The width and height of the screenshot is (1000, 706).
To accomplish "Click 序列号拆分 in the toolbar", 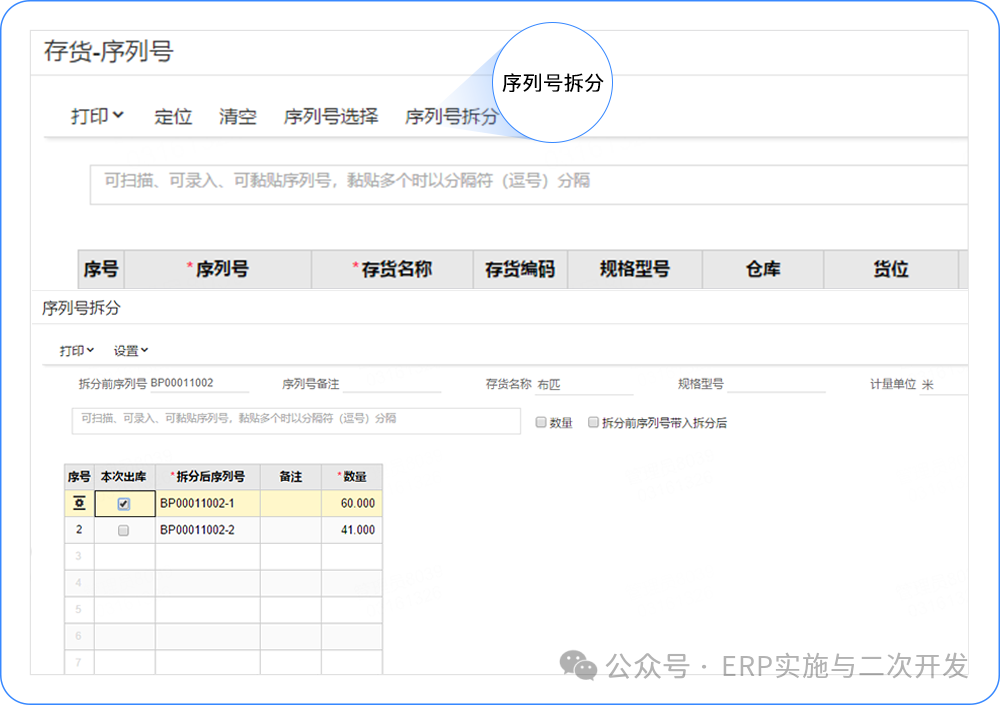I will click(451, 116).
